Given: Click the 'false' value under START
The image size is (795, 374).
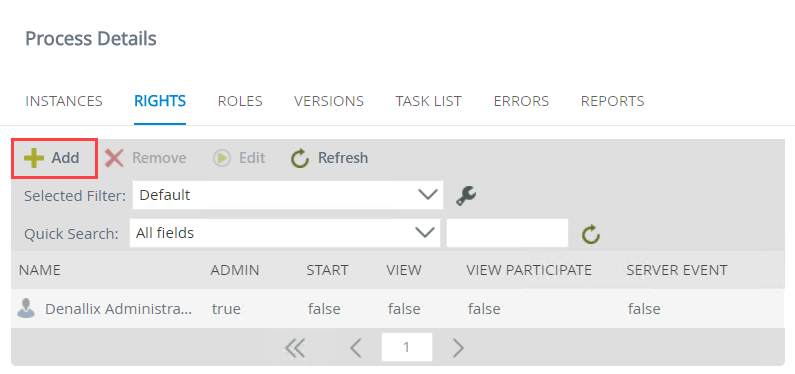Looking at the screenshot, I should click(x=324, y=309).
